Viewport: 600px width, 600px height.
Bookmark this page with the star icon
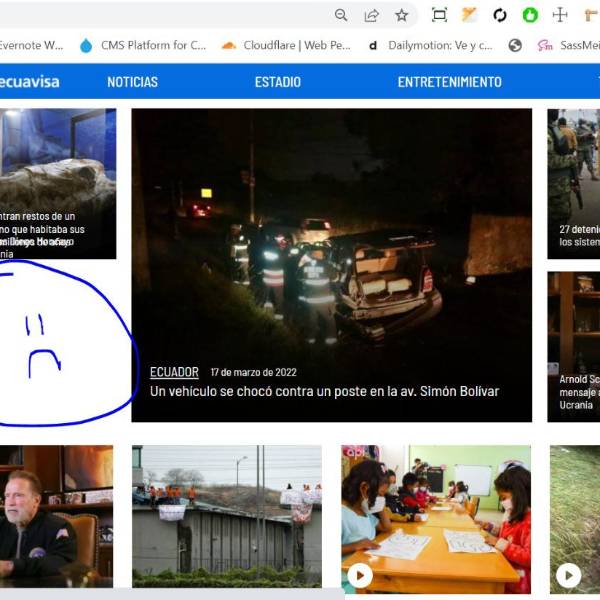(x=401, y=15)
